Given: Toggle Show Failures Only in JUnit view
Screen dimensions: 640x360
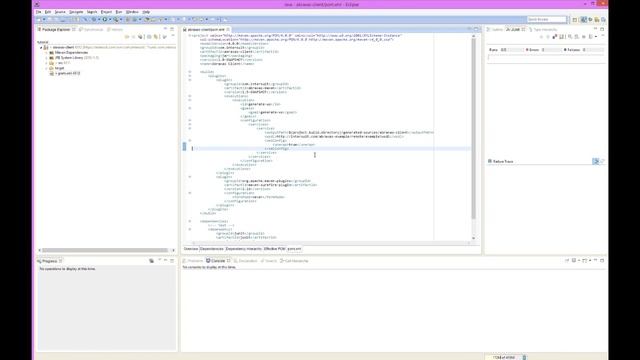Looking at the screenshot, I should (555, 37).
